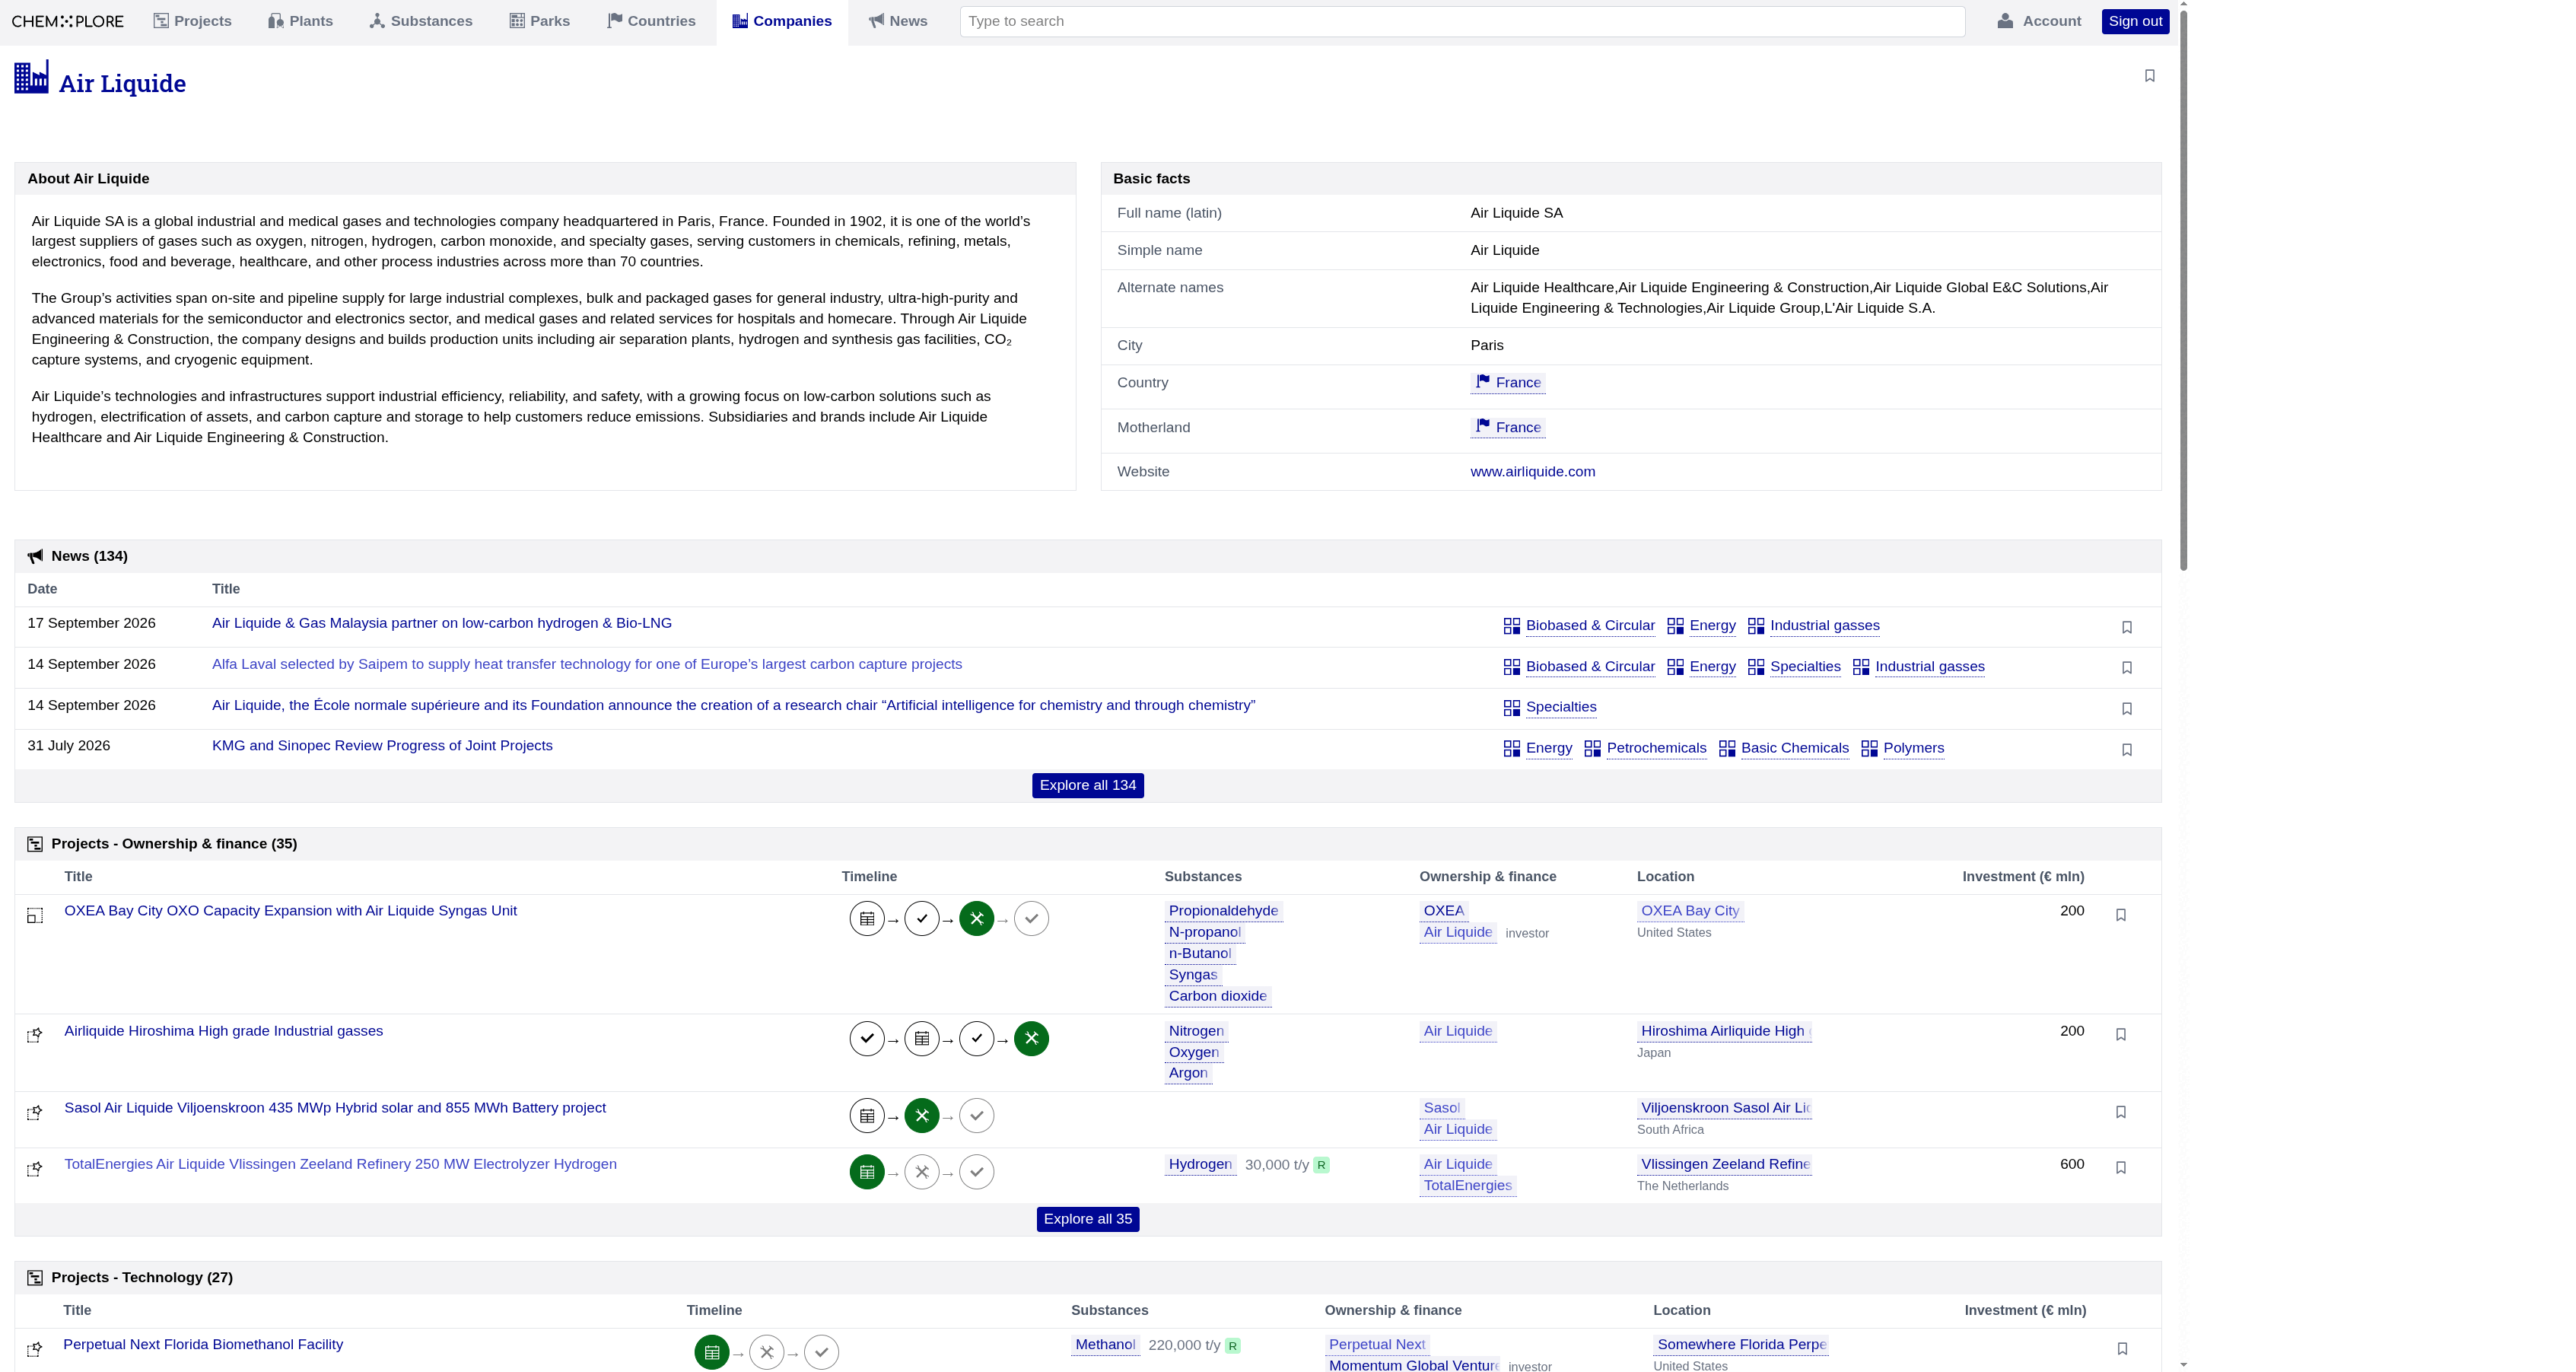
Task: Click the News table Date column header
Action: tap(42, 589)
